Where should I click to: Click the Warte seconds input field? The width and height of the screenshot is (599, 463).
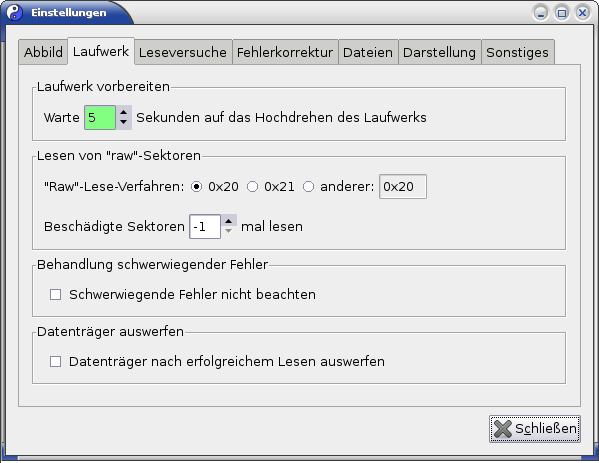[x=100, y=117]
